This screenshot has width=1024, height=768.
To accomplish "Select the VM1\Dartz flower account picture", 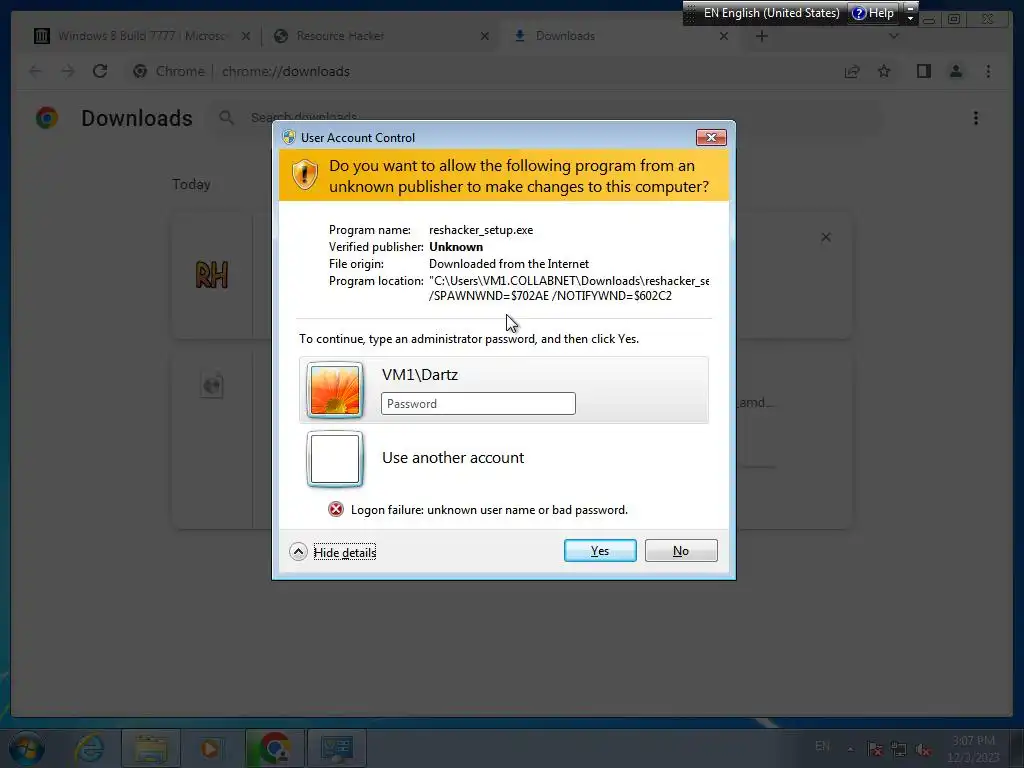I will pos(335,390).
